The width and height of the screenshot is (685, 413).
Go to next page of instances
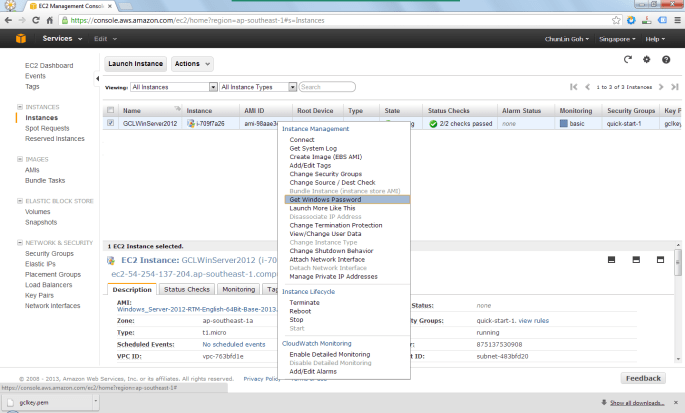[x=661, y=87]
